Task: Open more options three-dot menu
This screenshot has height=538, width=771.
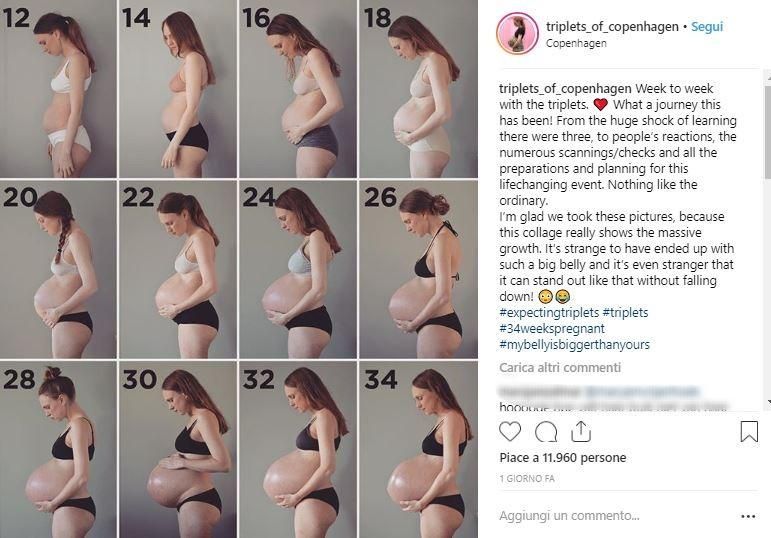Action: pos(748,516)
